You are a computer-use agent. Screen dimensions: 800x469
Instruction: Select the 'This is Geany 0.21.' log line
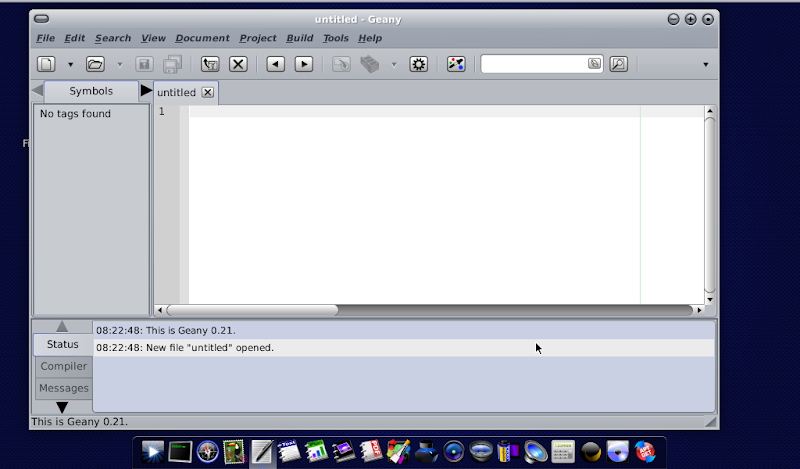coord(404,331)
